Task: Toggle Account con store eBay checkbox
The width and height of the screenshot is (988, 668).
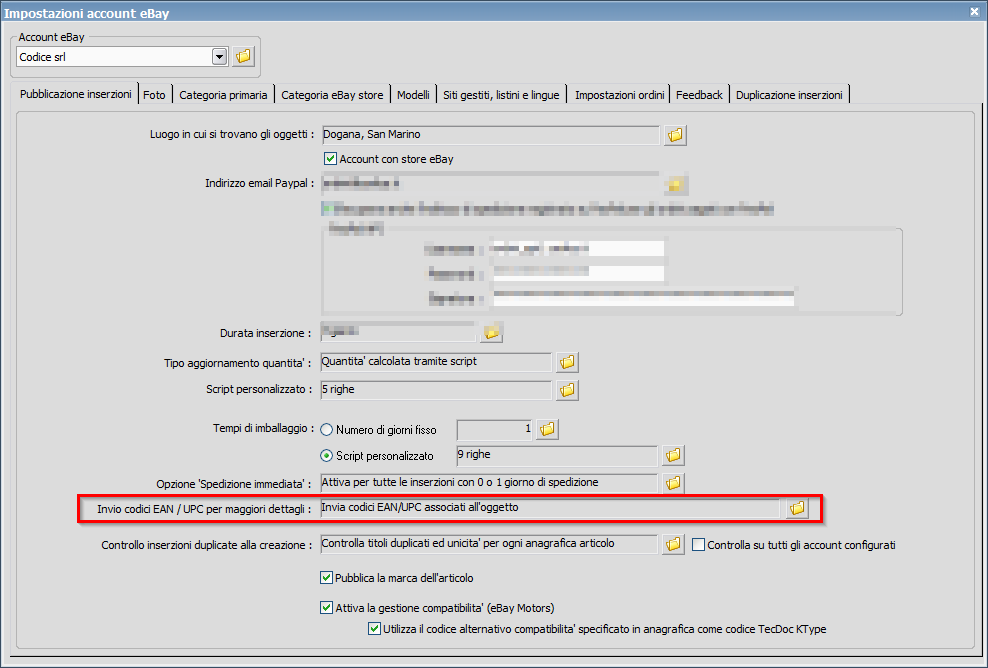Action: pos(330,159)
